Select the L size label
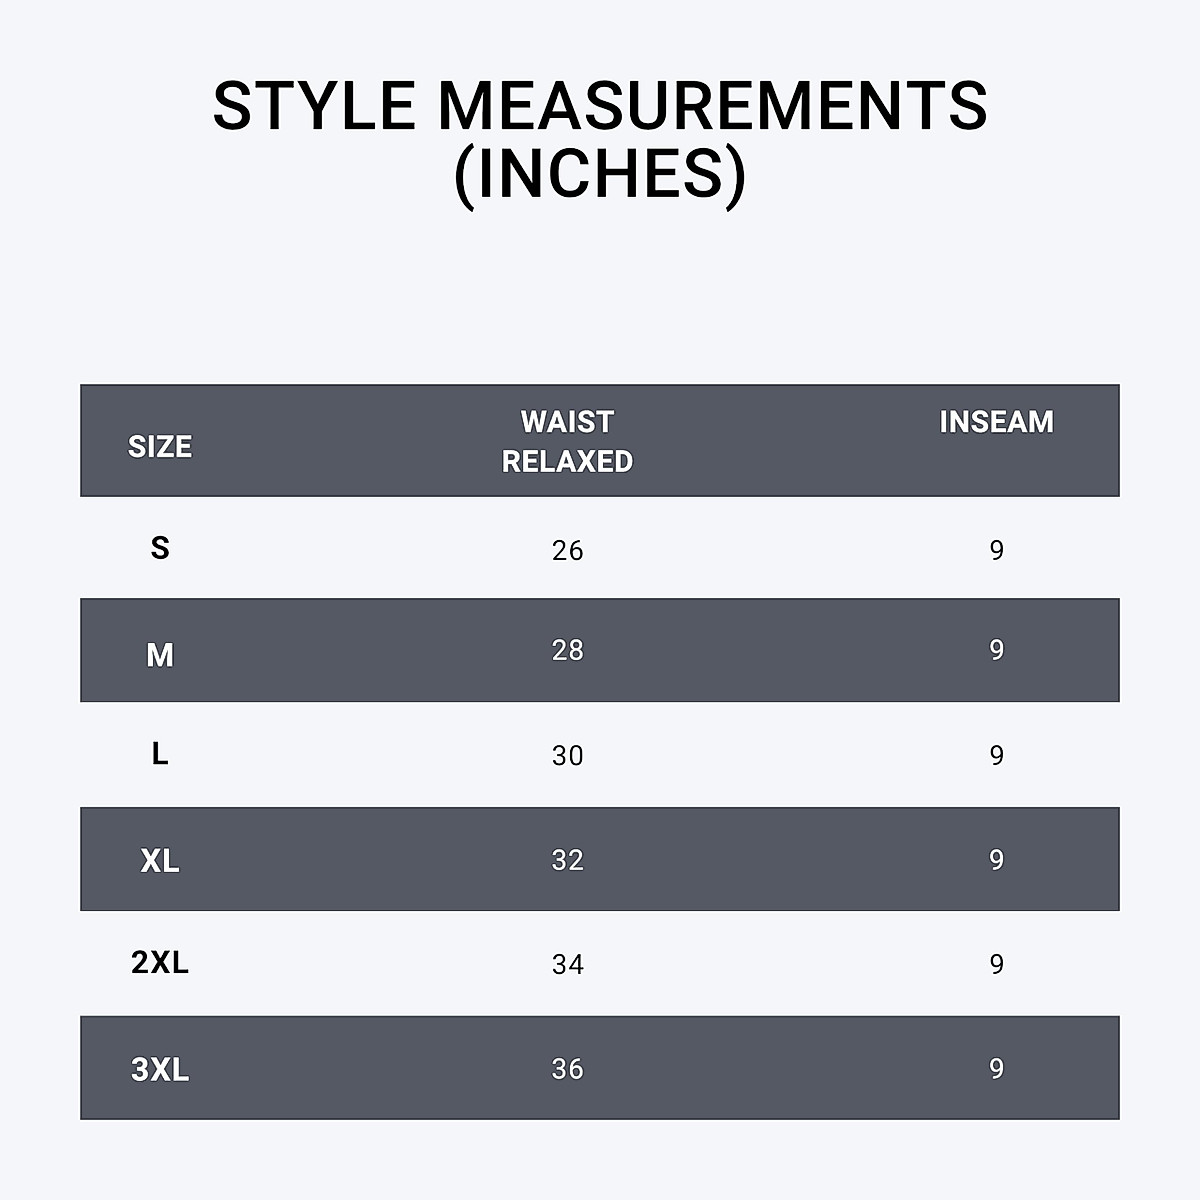Screen dimensions: 1200x1200 coord(160,754)
